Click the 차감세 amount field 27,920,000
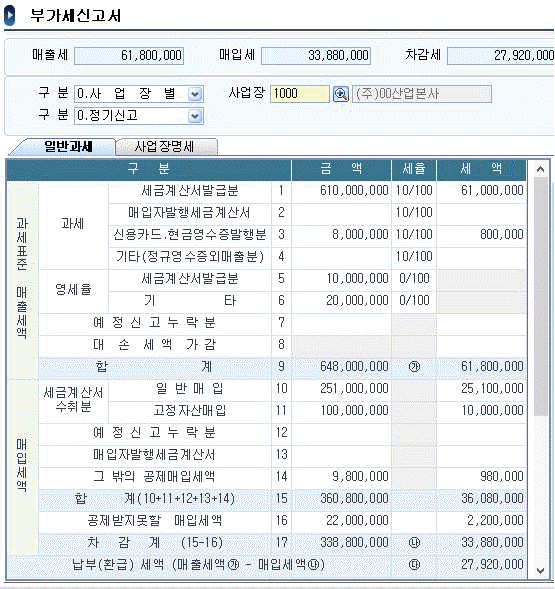Viewport: 555px width, 589px height. tap(501, 56)
